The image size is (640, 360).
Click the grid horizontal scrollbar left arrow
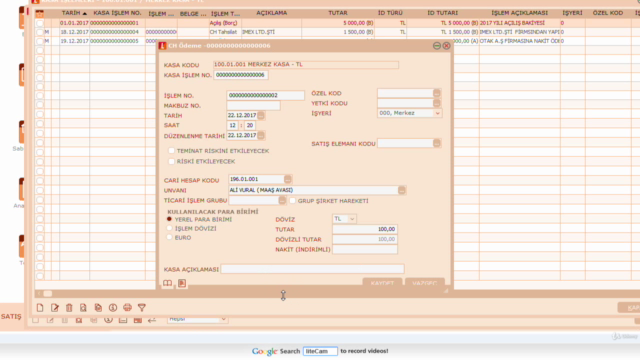(x=39, y=293)
